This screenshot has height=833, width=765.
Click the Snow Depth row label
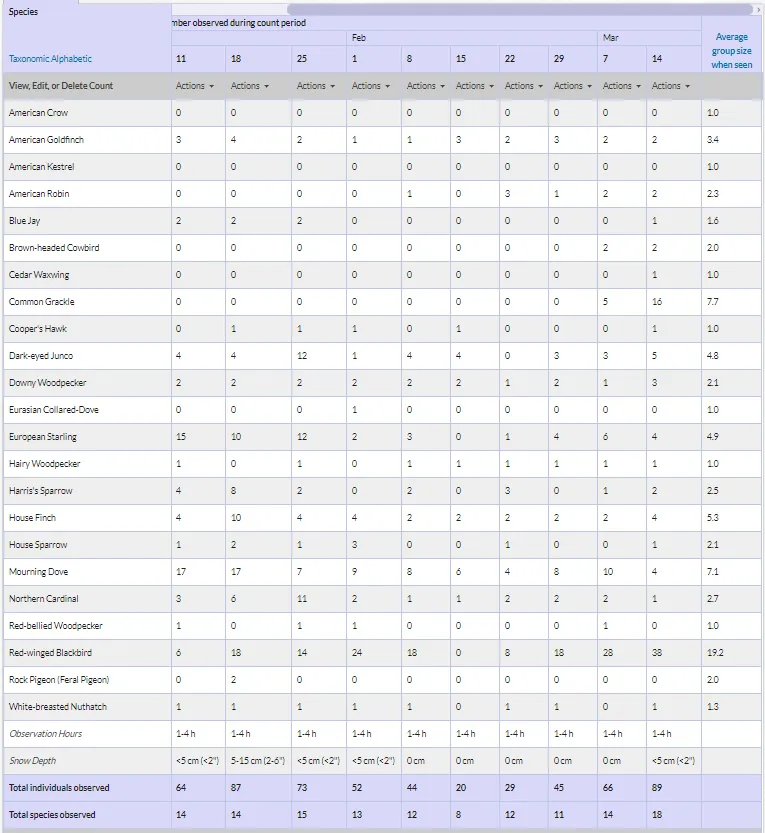32,761
